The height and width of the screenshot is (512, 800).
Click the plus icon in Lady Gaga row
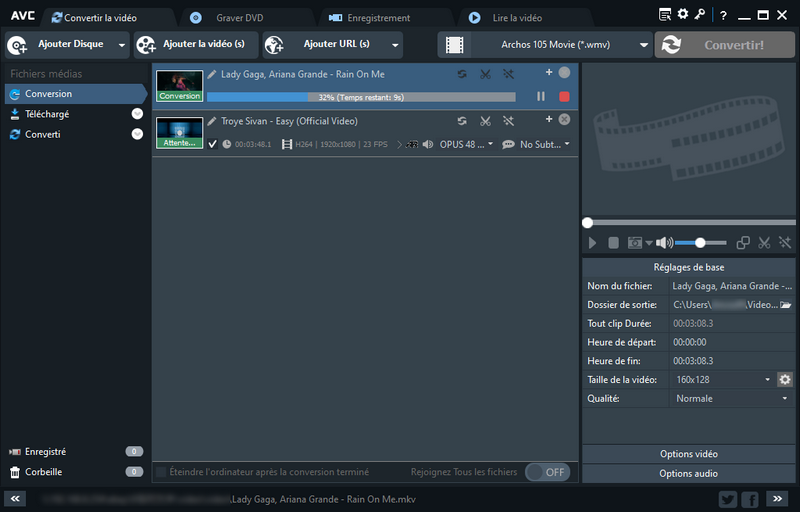549,72
